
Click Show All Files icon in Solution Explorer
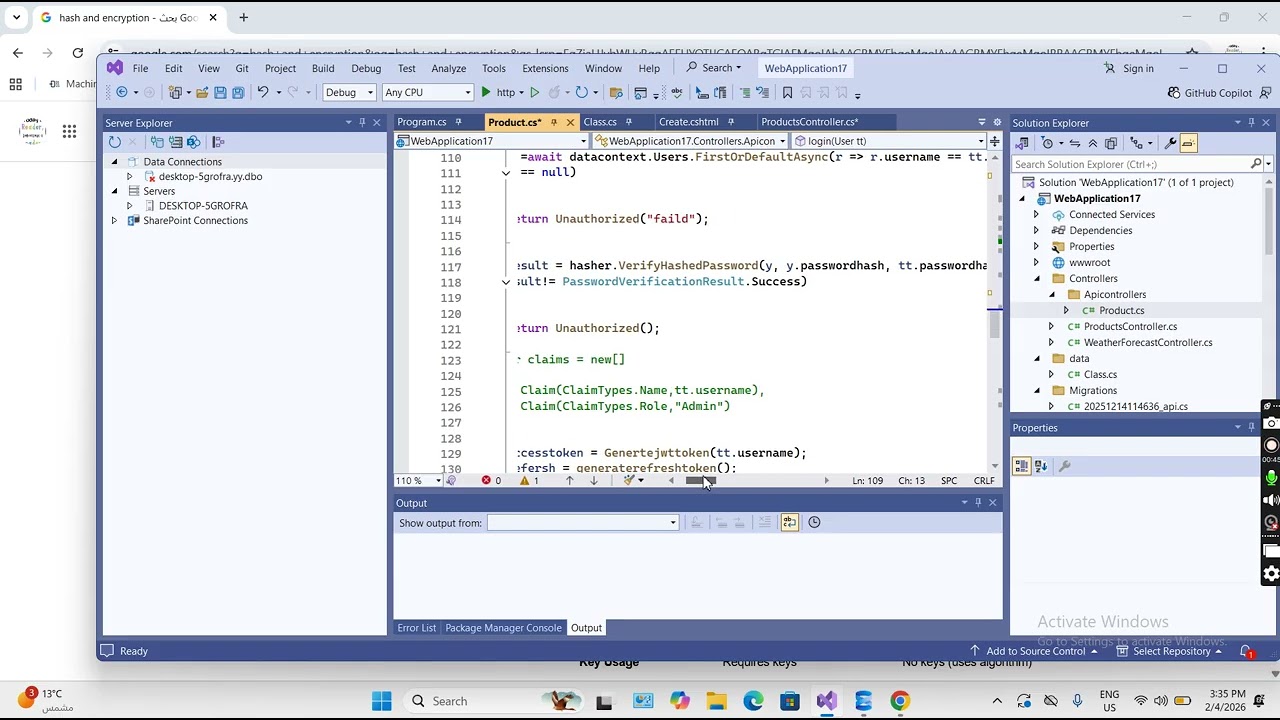(x=1111, y=143)
